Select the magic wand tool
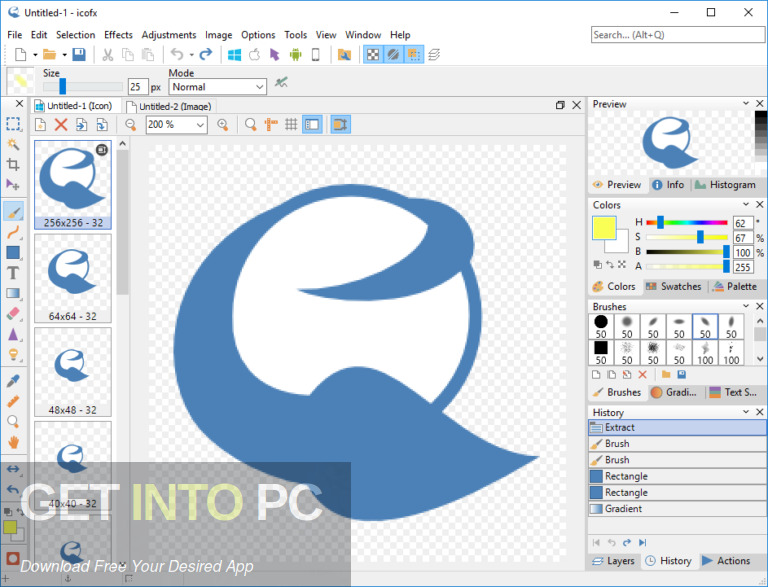The image size is (768, 587). 13,144
